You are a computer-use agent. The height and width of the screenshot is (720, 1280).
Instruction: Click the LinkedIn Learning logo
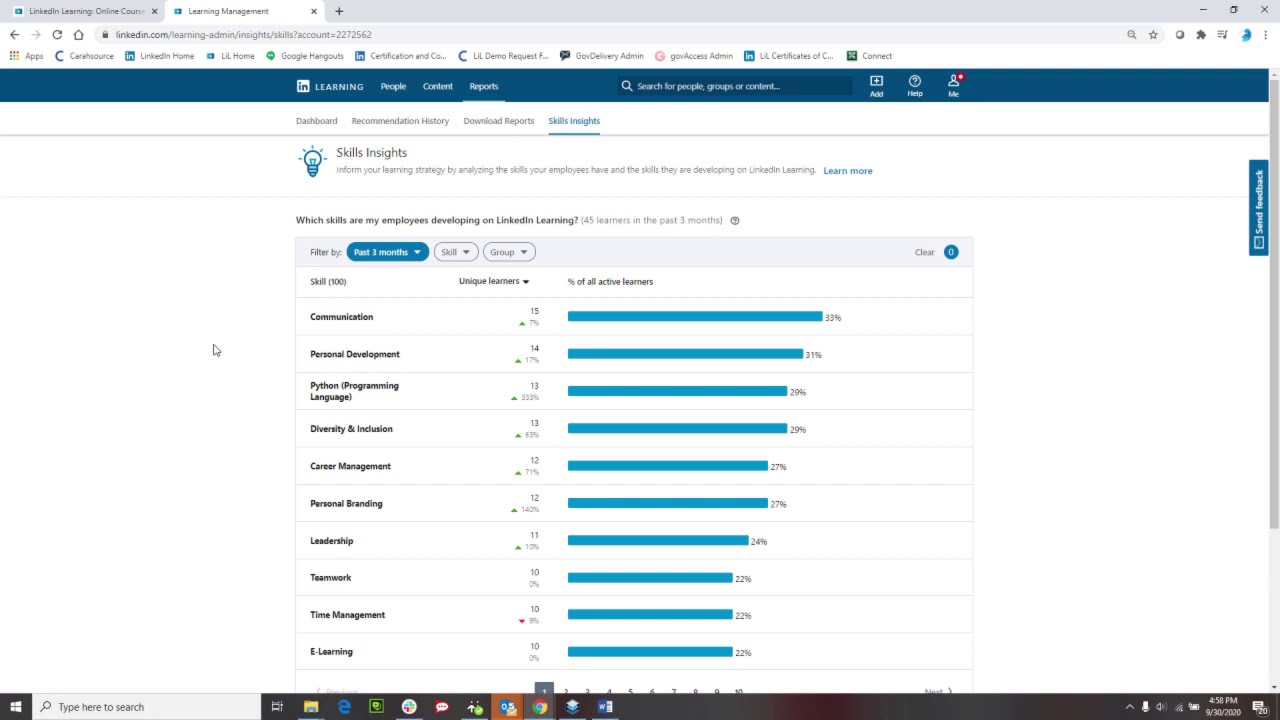(330, 86)
